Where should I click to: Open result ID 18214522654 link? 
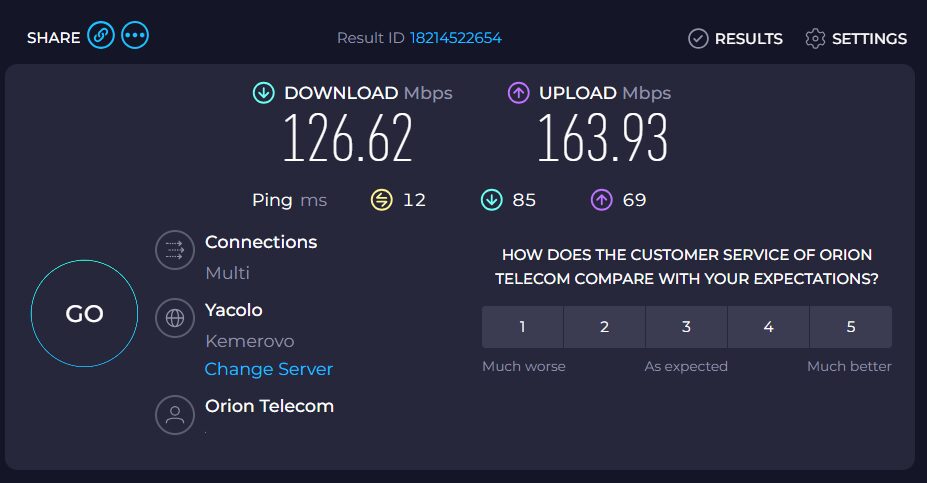456,38
